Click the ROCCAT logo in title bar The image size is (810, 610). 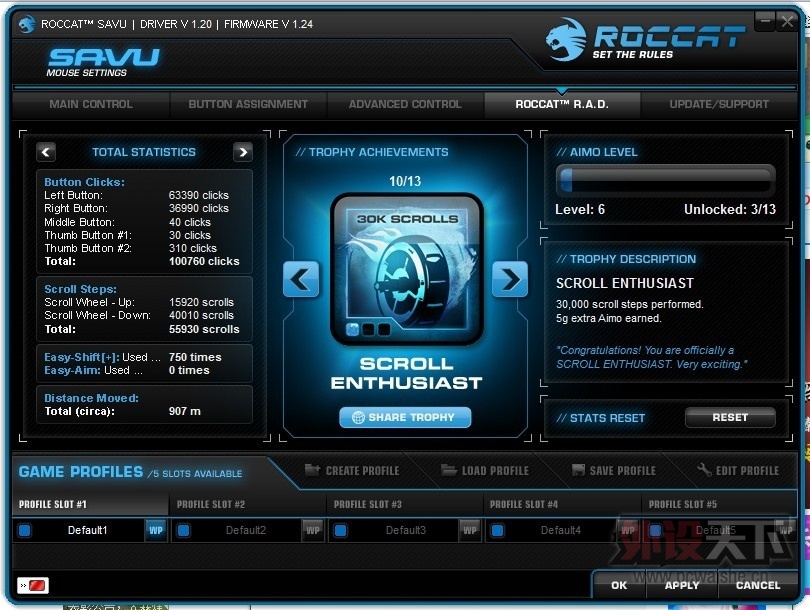tap(27, 24)
